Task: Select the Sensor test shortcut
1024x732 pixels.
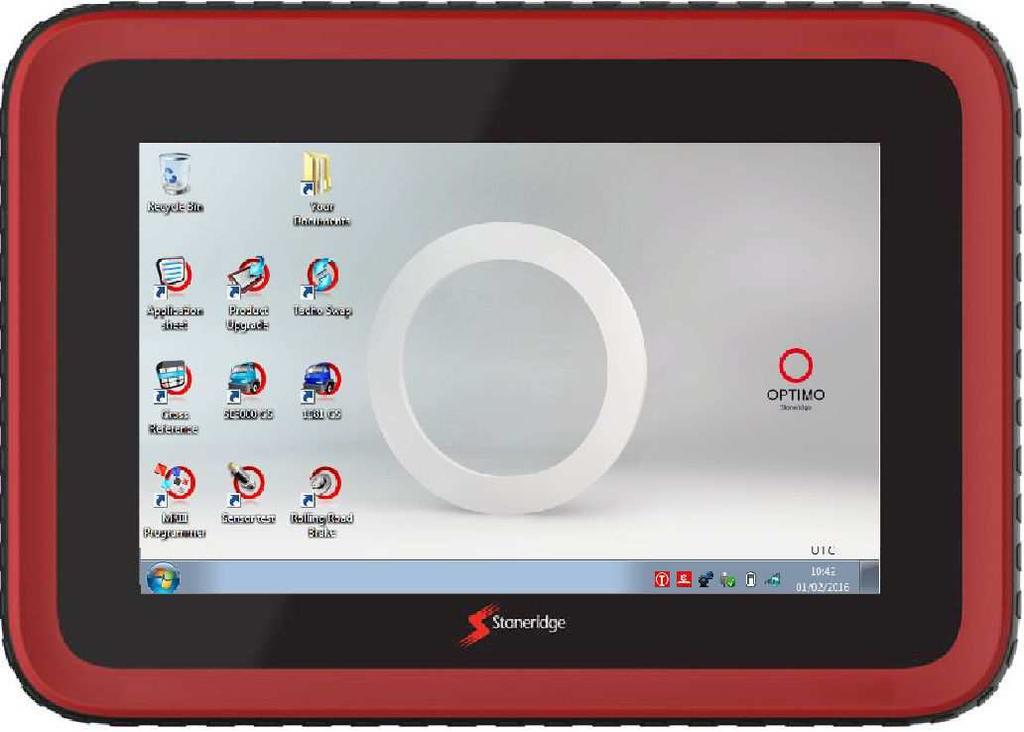Action: [248, 494]
